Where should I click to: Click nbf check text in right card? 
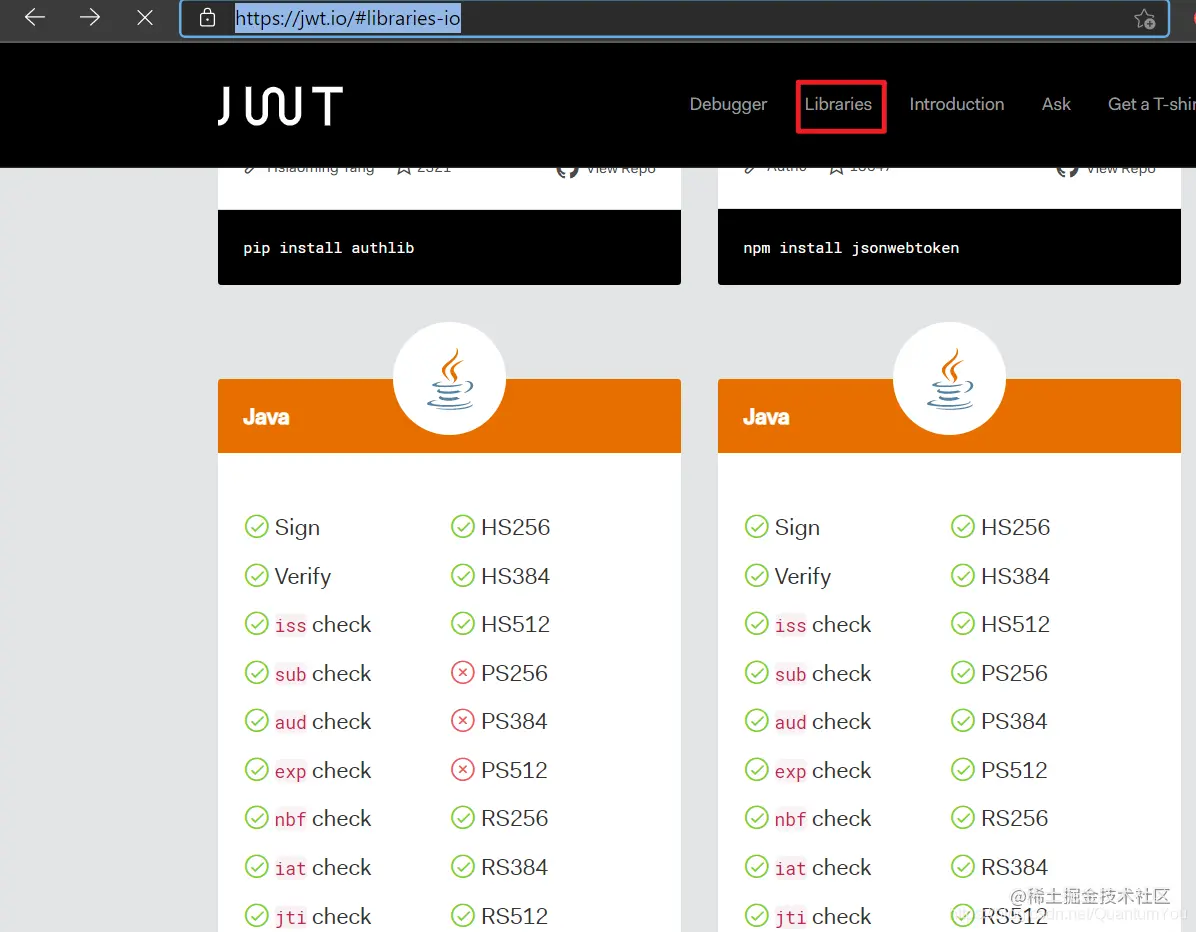coord(823,818)
